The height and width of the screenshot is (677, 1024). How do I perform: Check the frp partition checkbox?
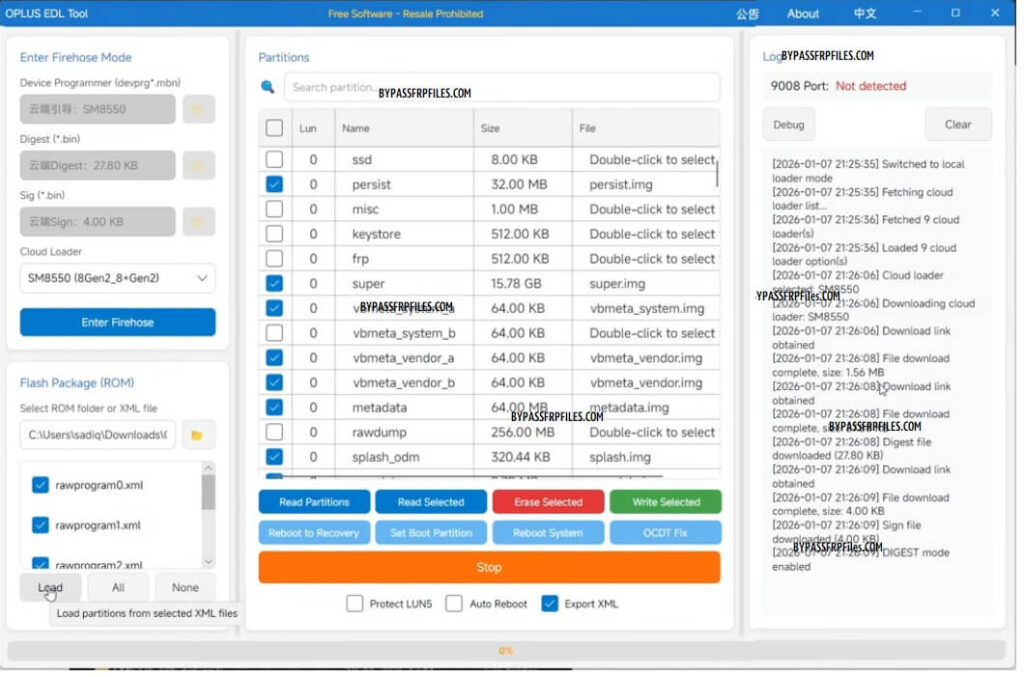(x=274, y=259)
